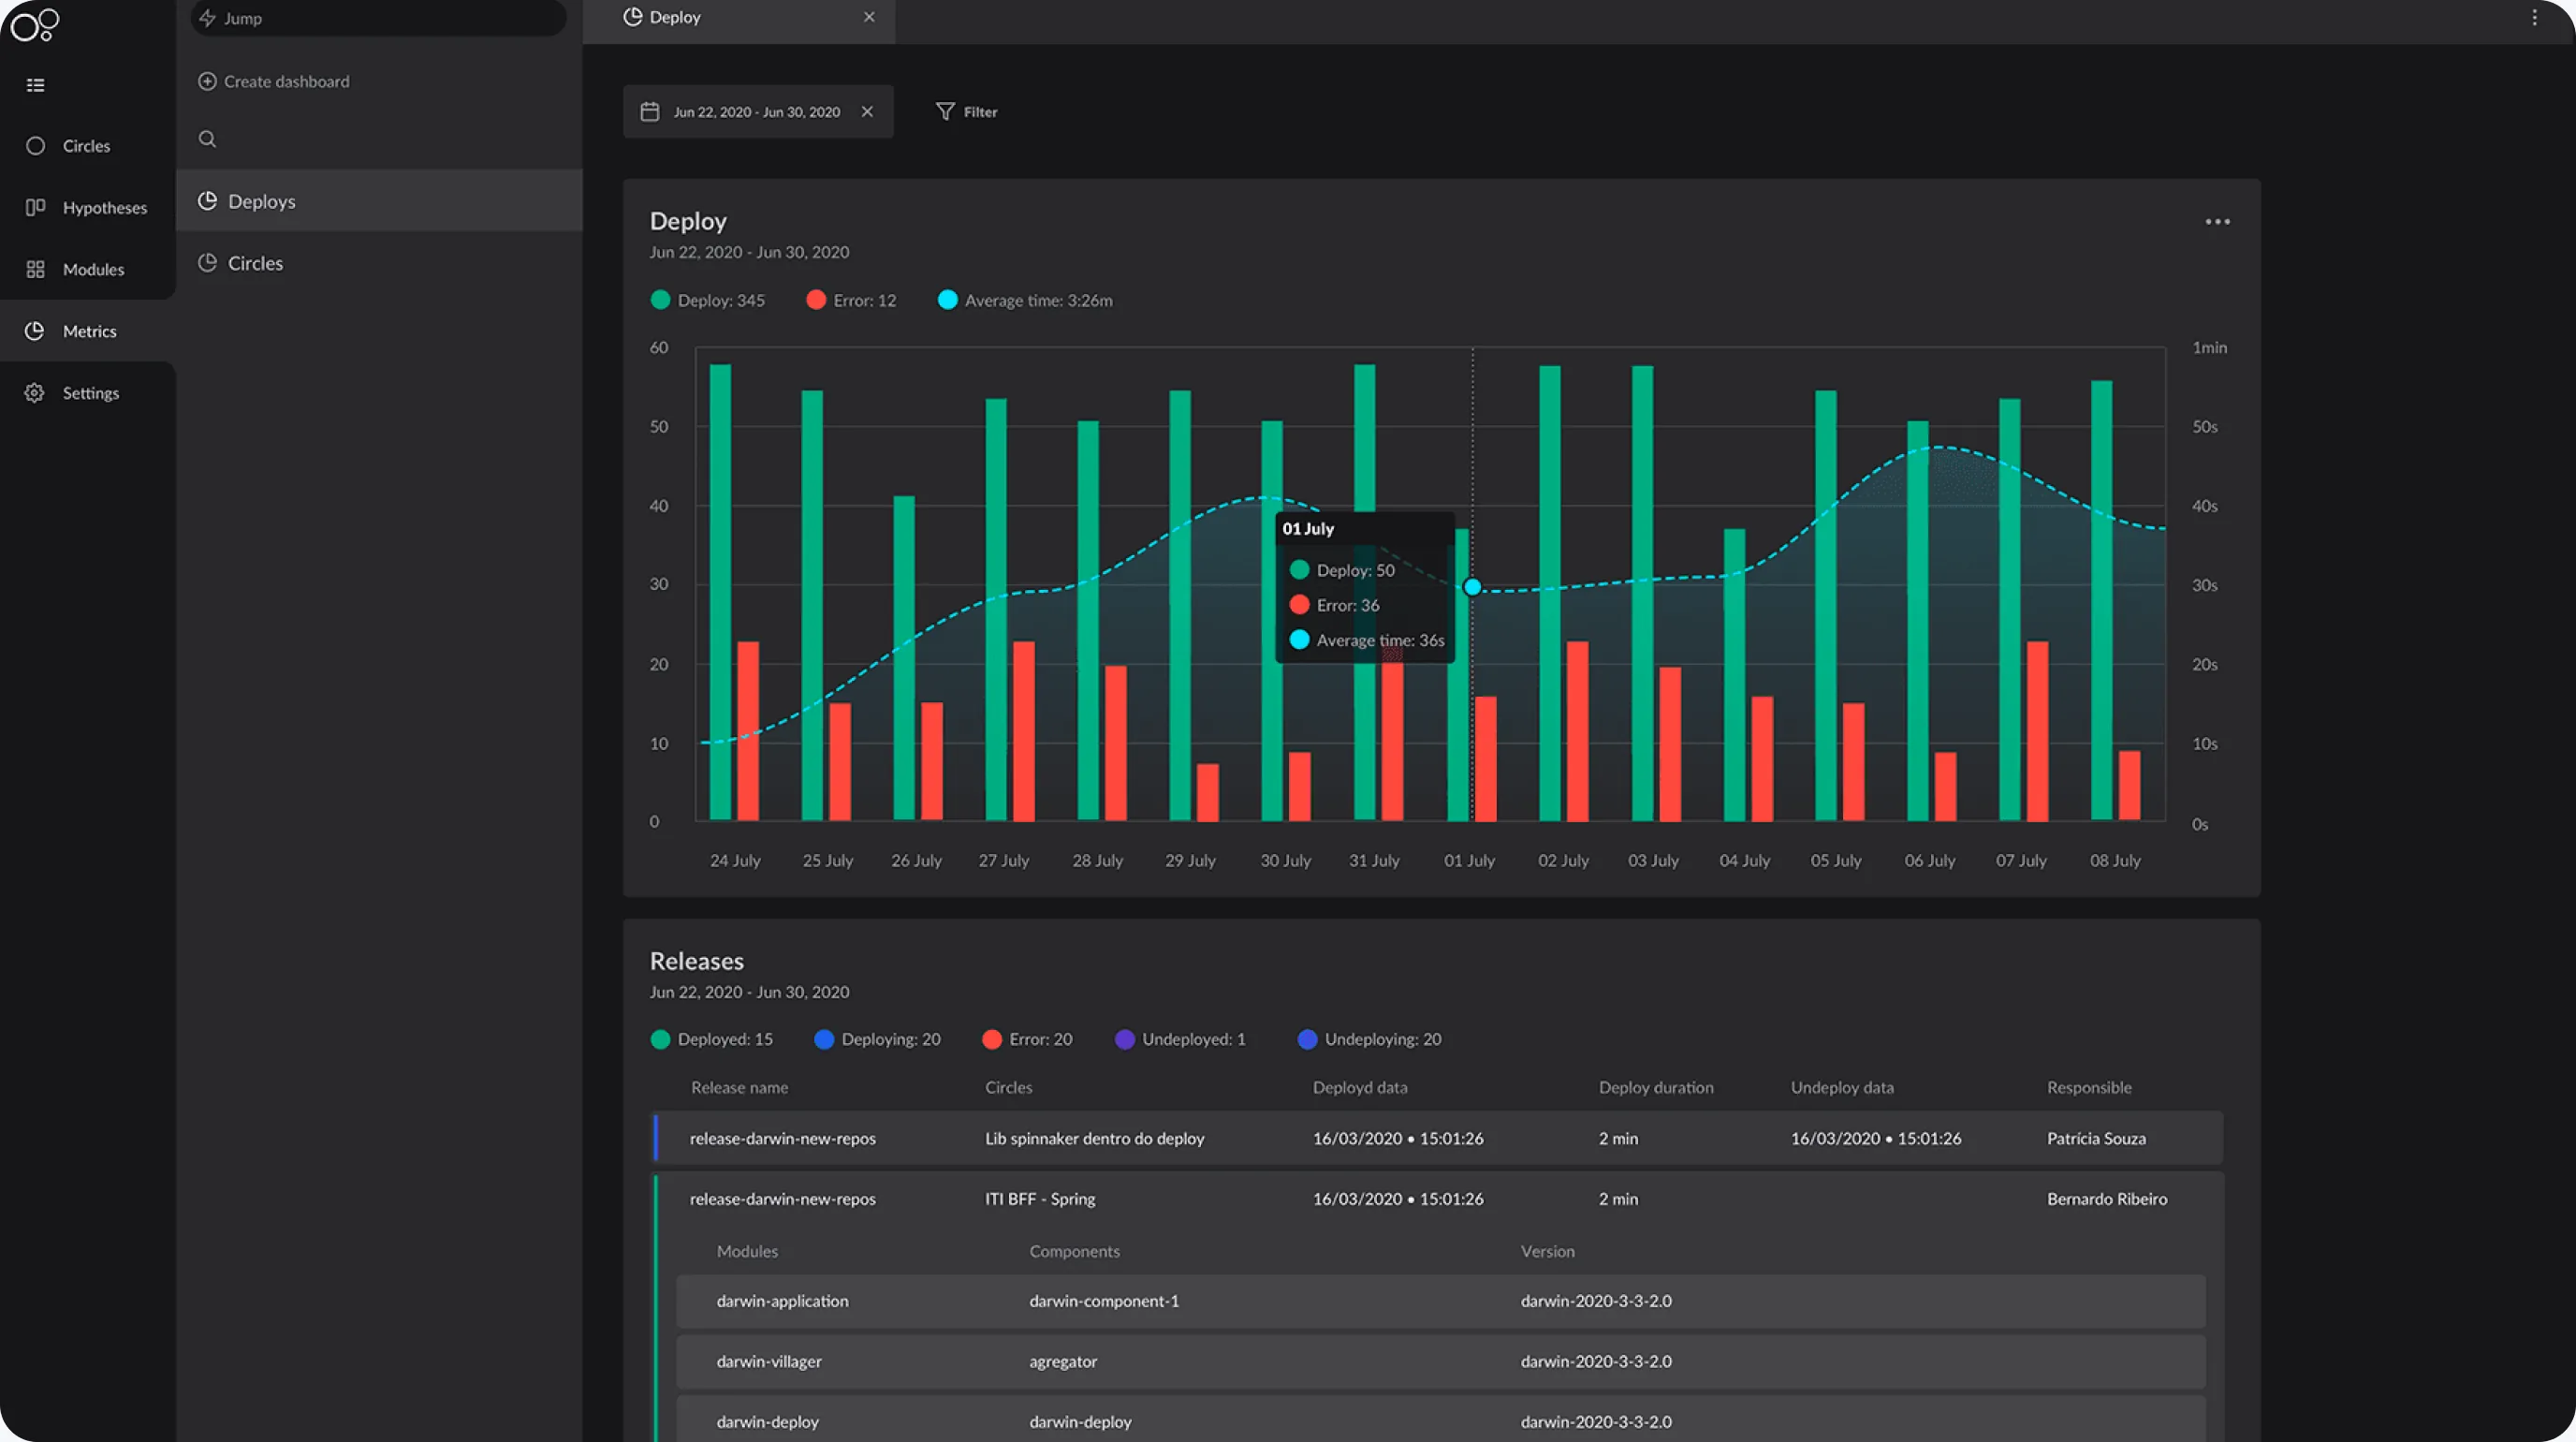2576x1442 pixels.
Task: Toggle the Undeployed: 1 release filter
Action: 1180,1040
